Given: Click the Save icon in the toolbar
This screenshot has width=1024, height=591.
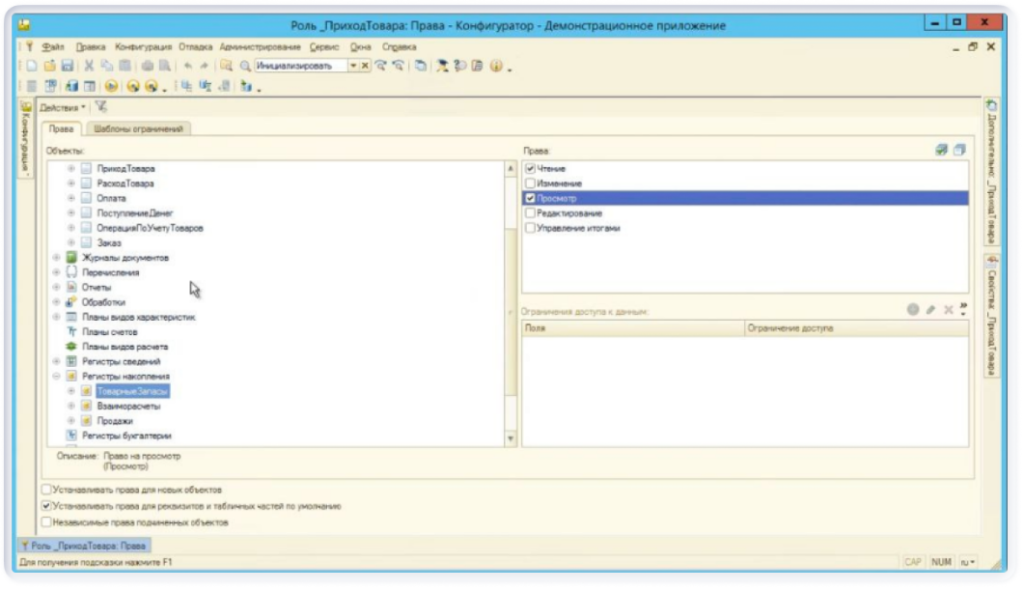Looking at the screenshot, I should point(67,66).
